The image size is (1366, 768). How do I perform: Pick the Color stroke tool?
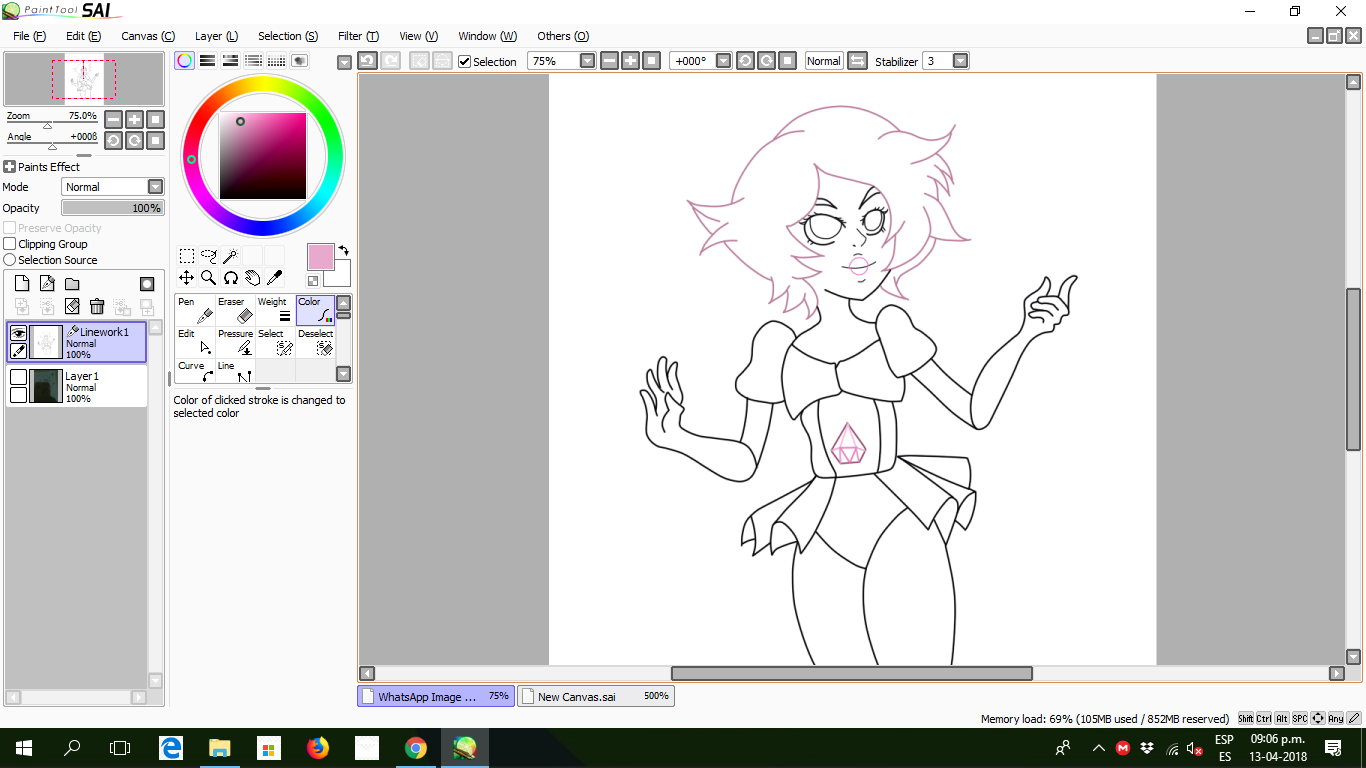point(315,310)
